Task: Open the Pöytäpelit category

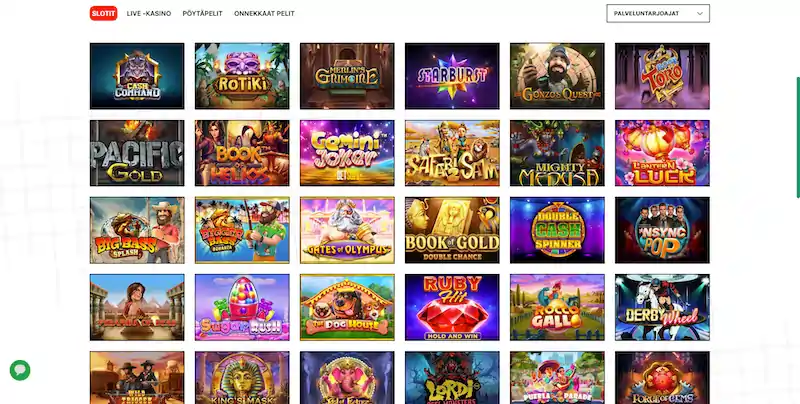Action: pos(203,13)
